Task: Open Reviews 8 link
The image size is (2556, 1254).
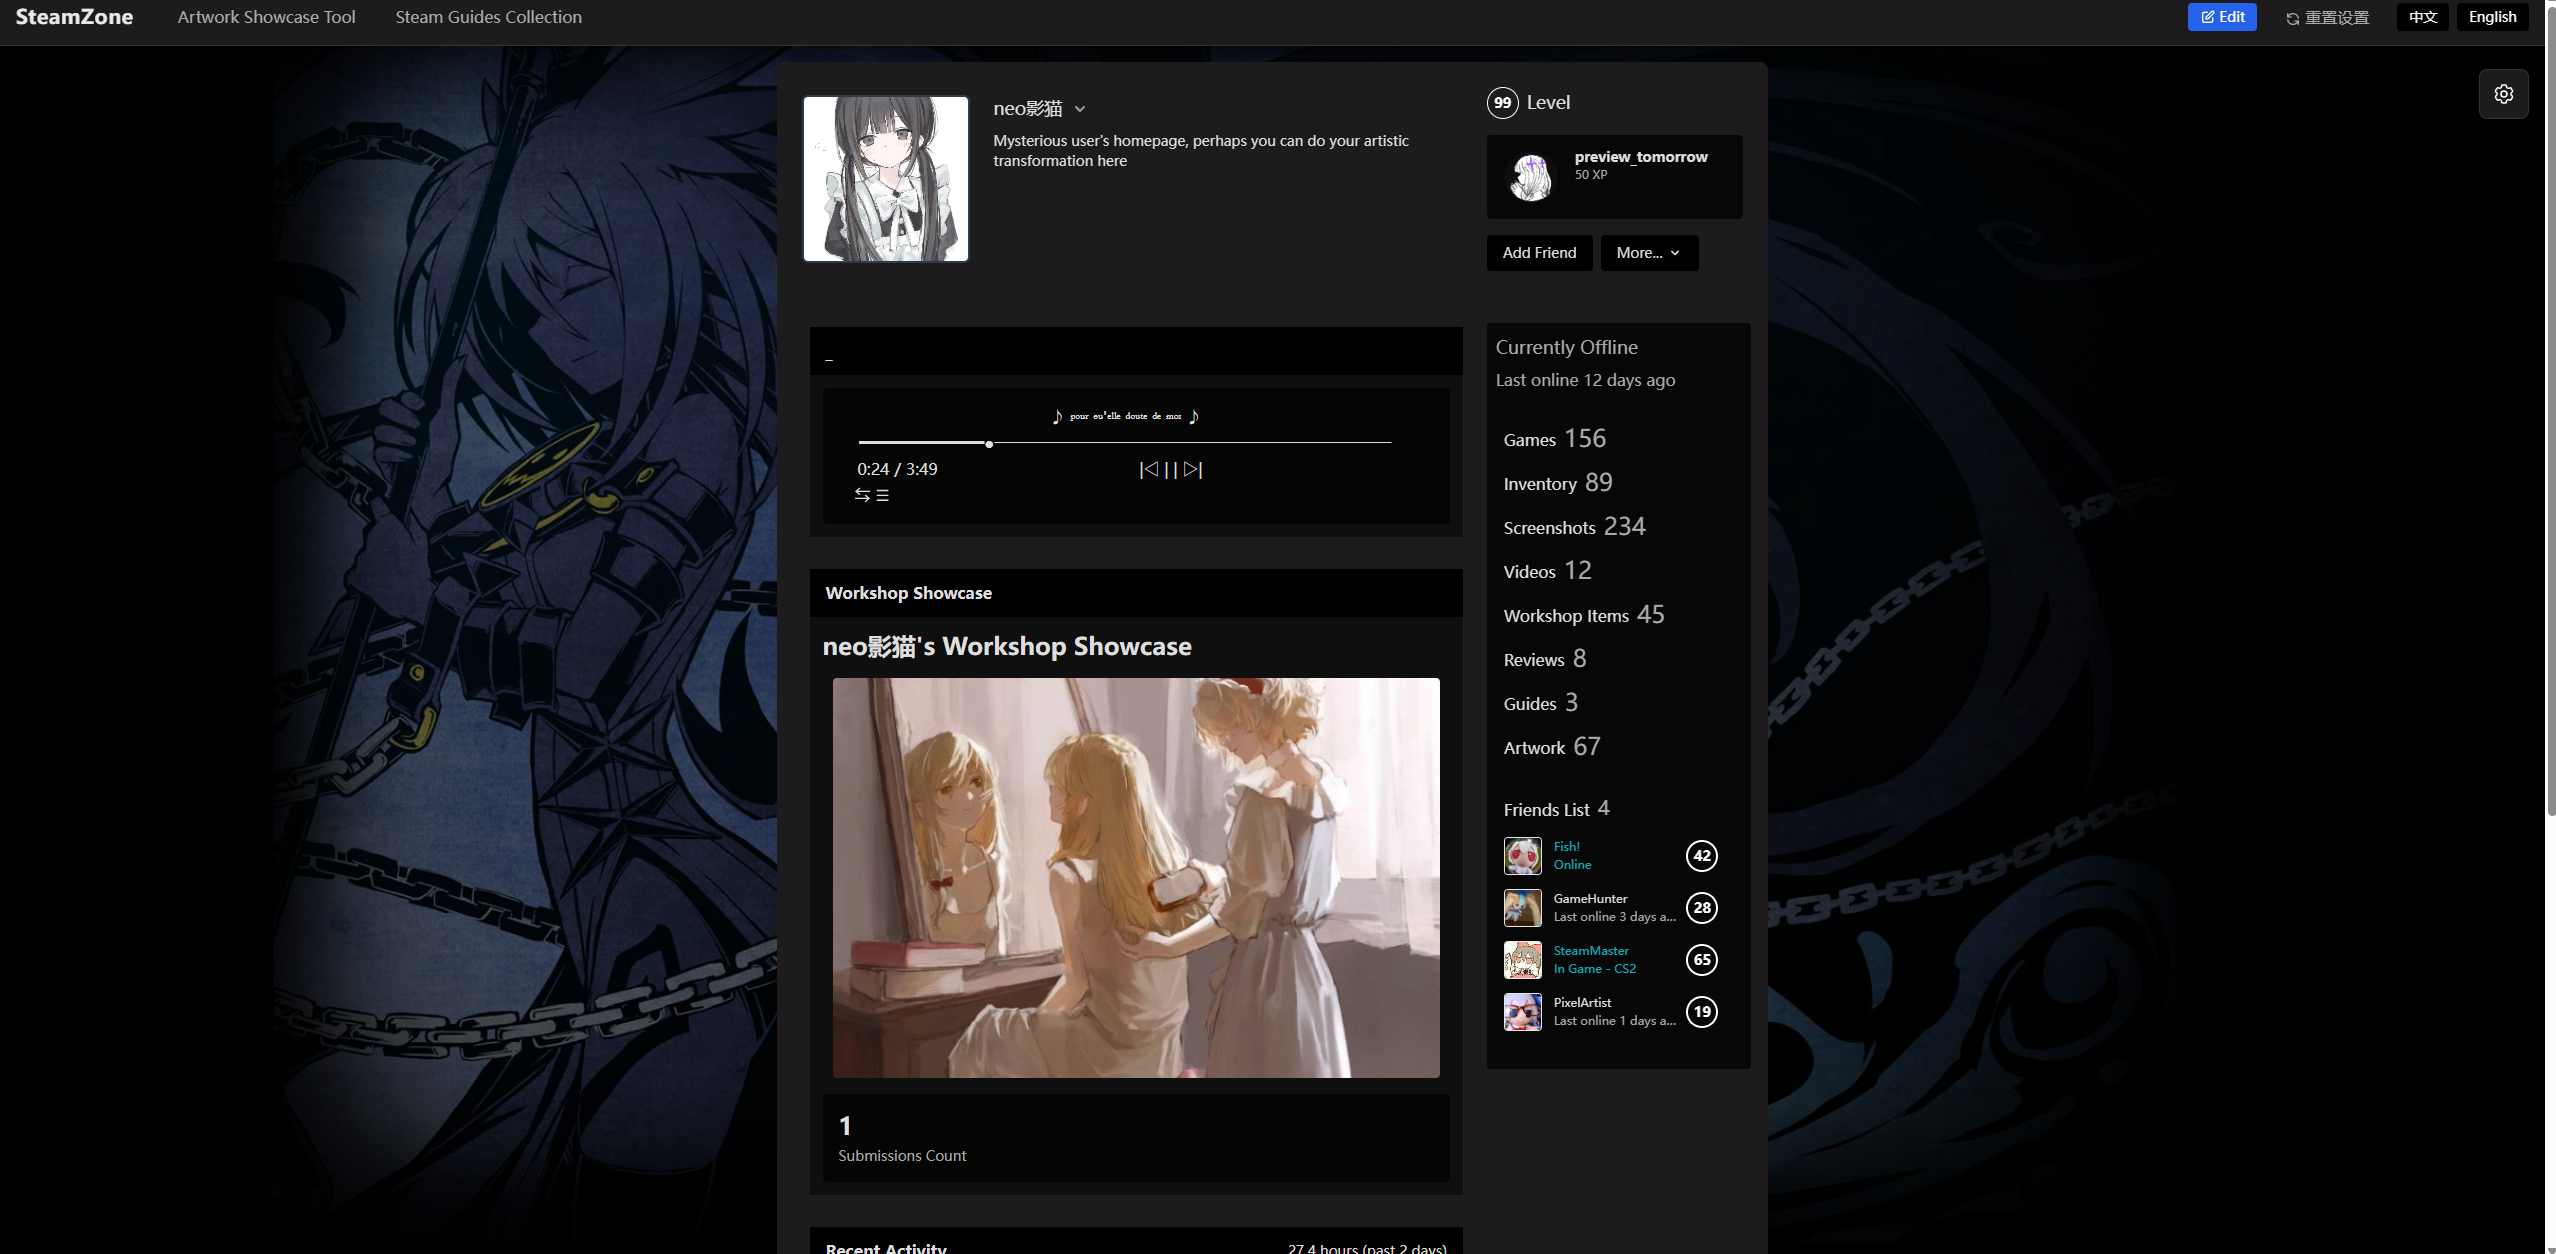Action: [x=1544, y=659]
